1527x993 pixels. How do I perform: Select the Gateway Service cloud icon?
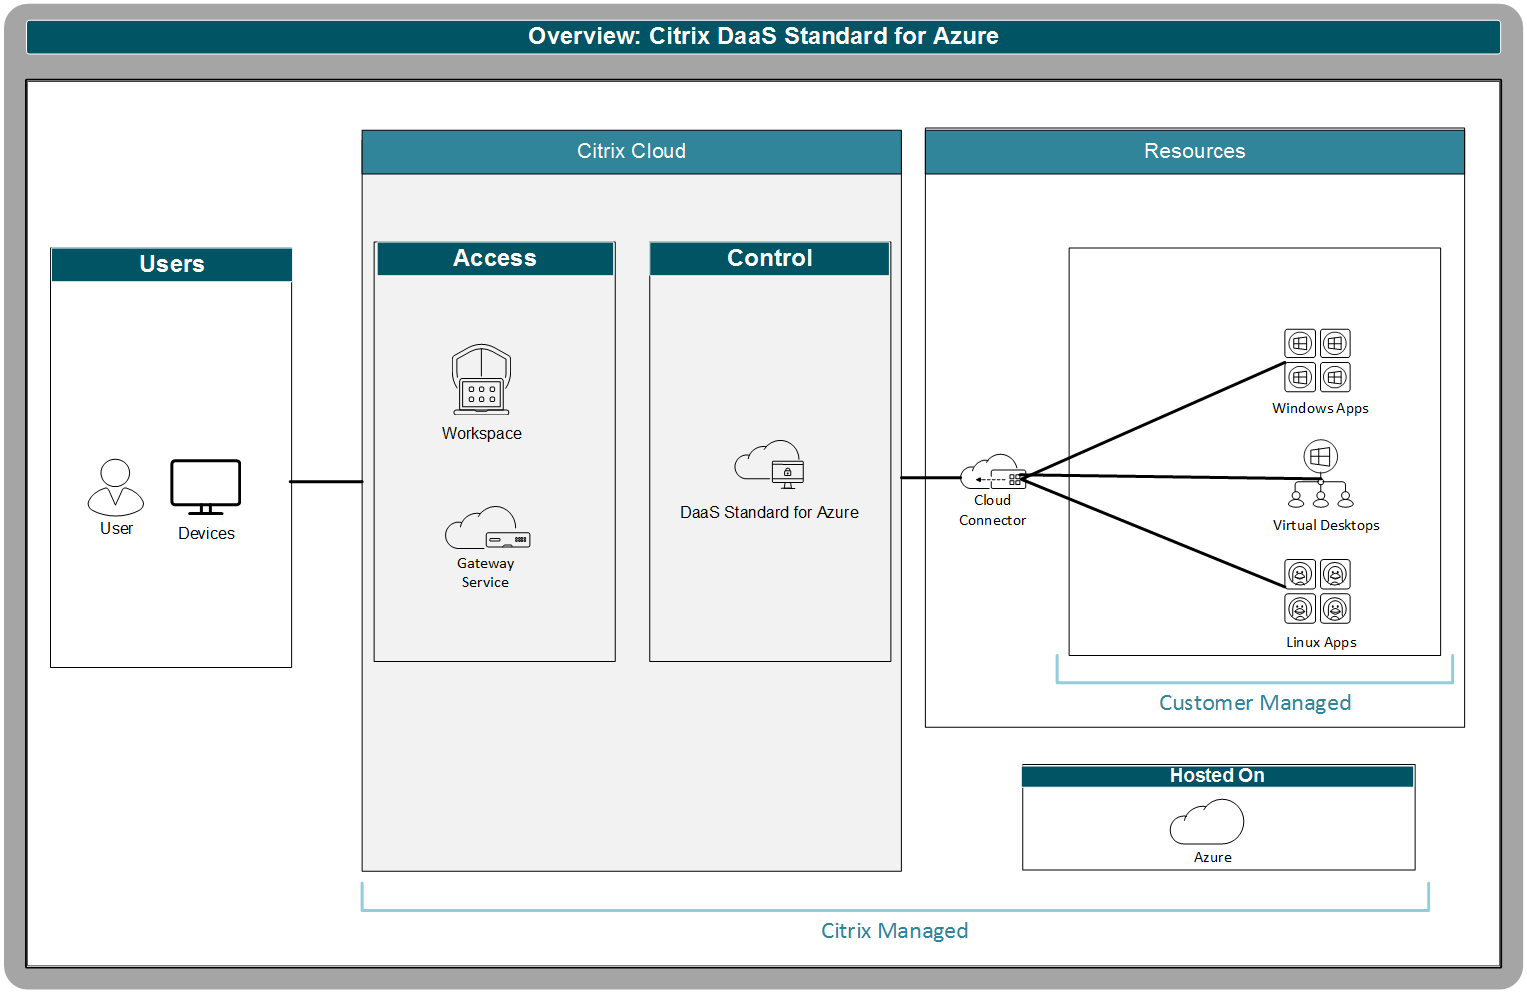(488, 528)
